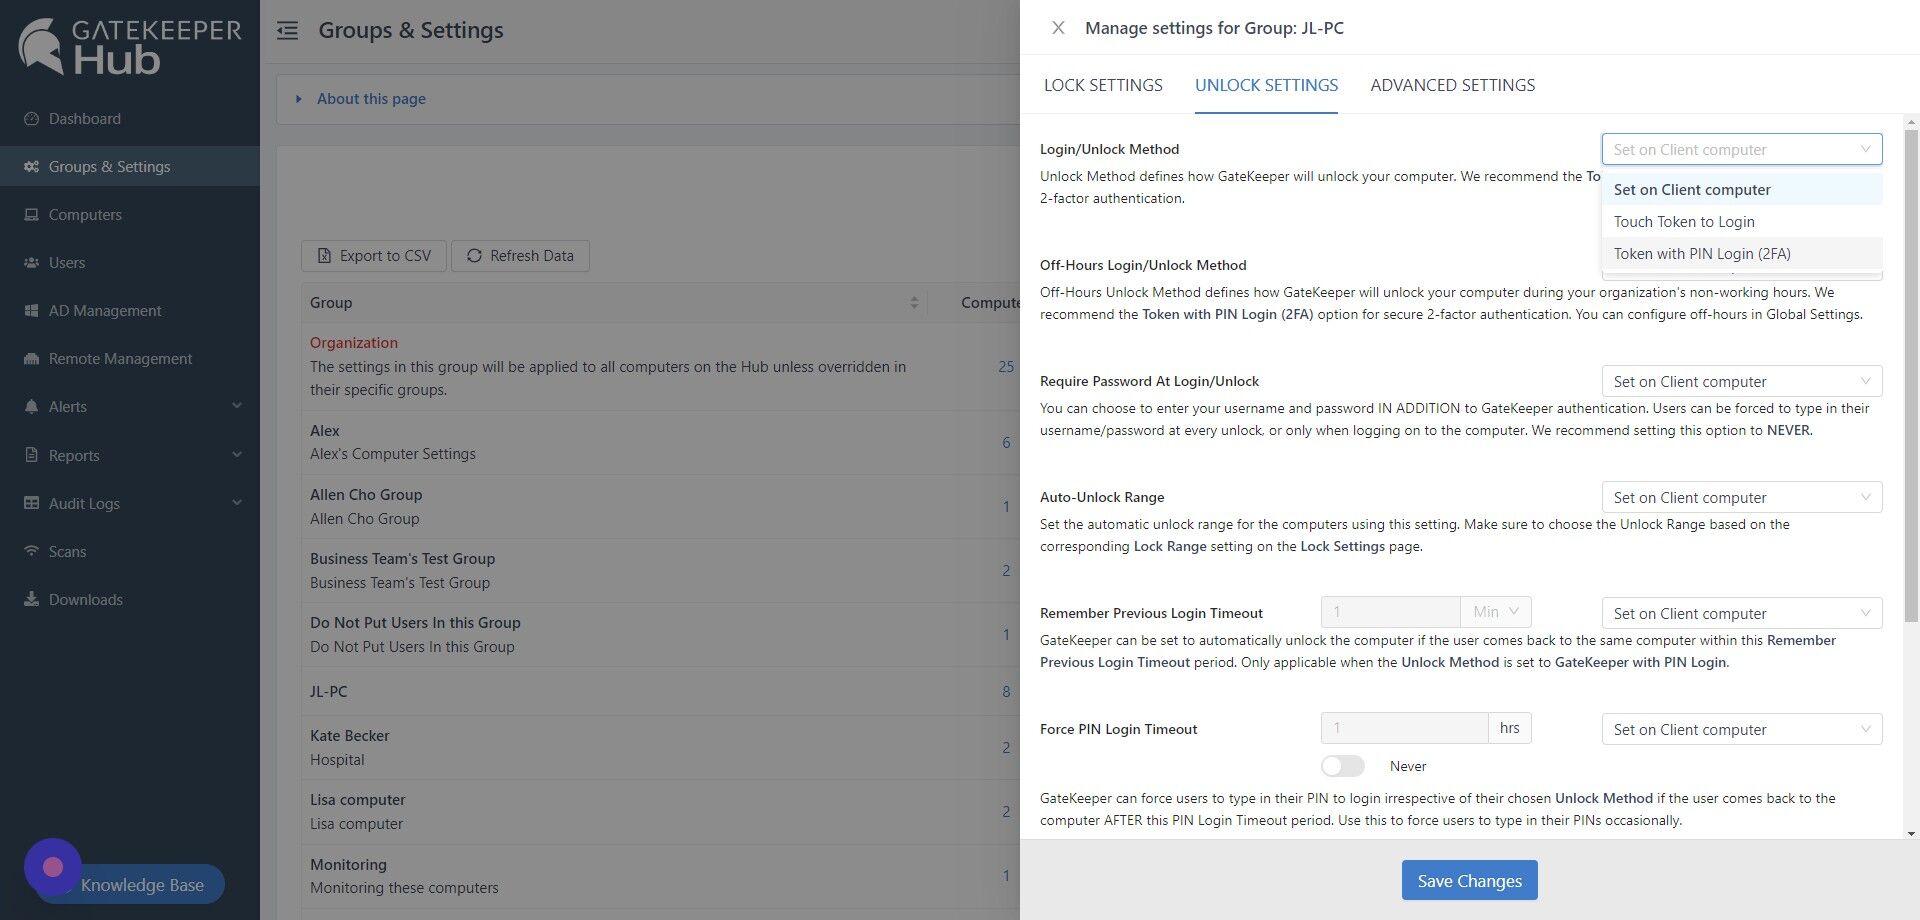The image size is (1920, 920).
Task: Switch to the UNLOCK SETTINGS tab
Action: pyautogui.click(x=1266, y=85)
